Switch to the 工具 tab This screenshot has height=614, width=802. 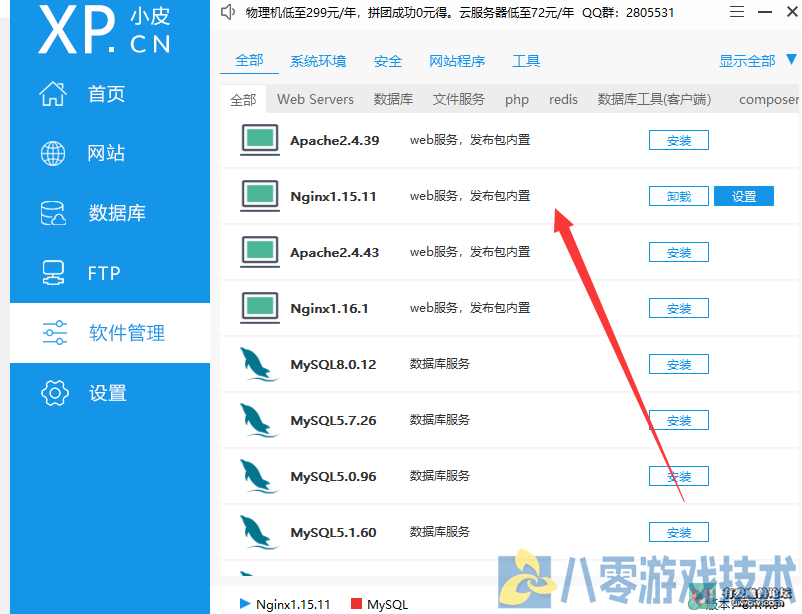[x=526, y=61]
